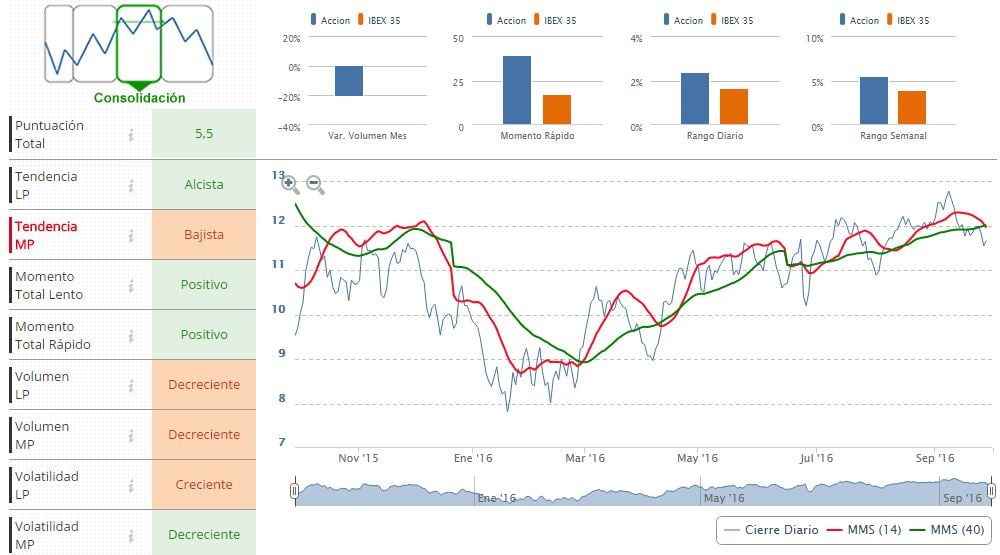Click info icon beside Volatilidad LP
The height and width of the screenshot is (555, 1000).
click(x=130, y=485)
